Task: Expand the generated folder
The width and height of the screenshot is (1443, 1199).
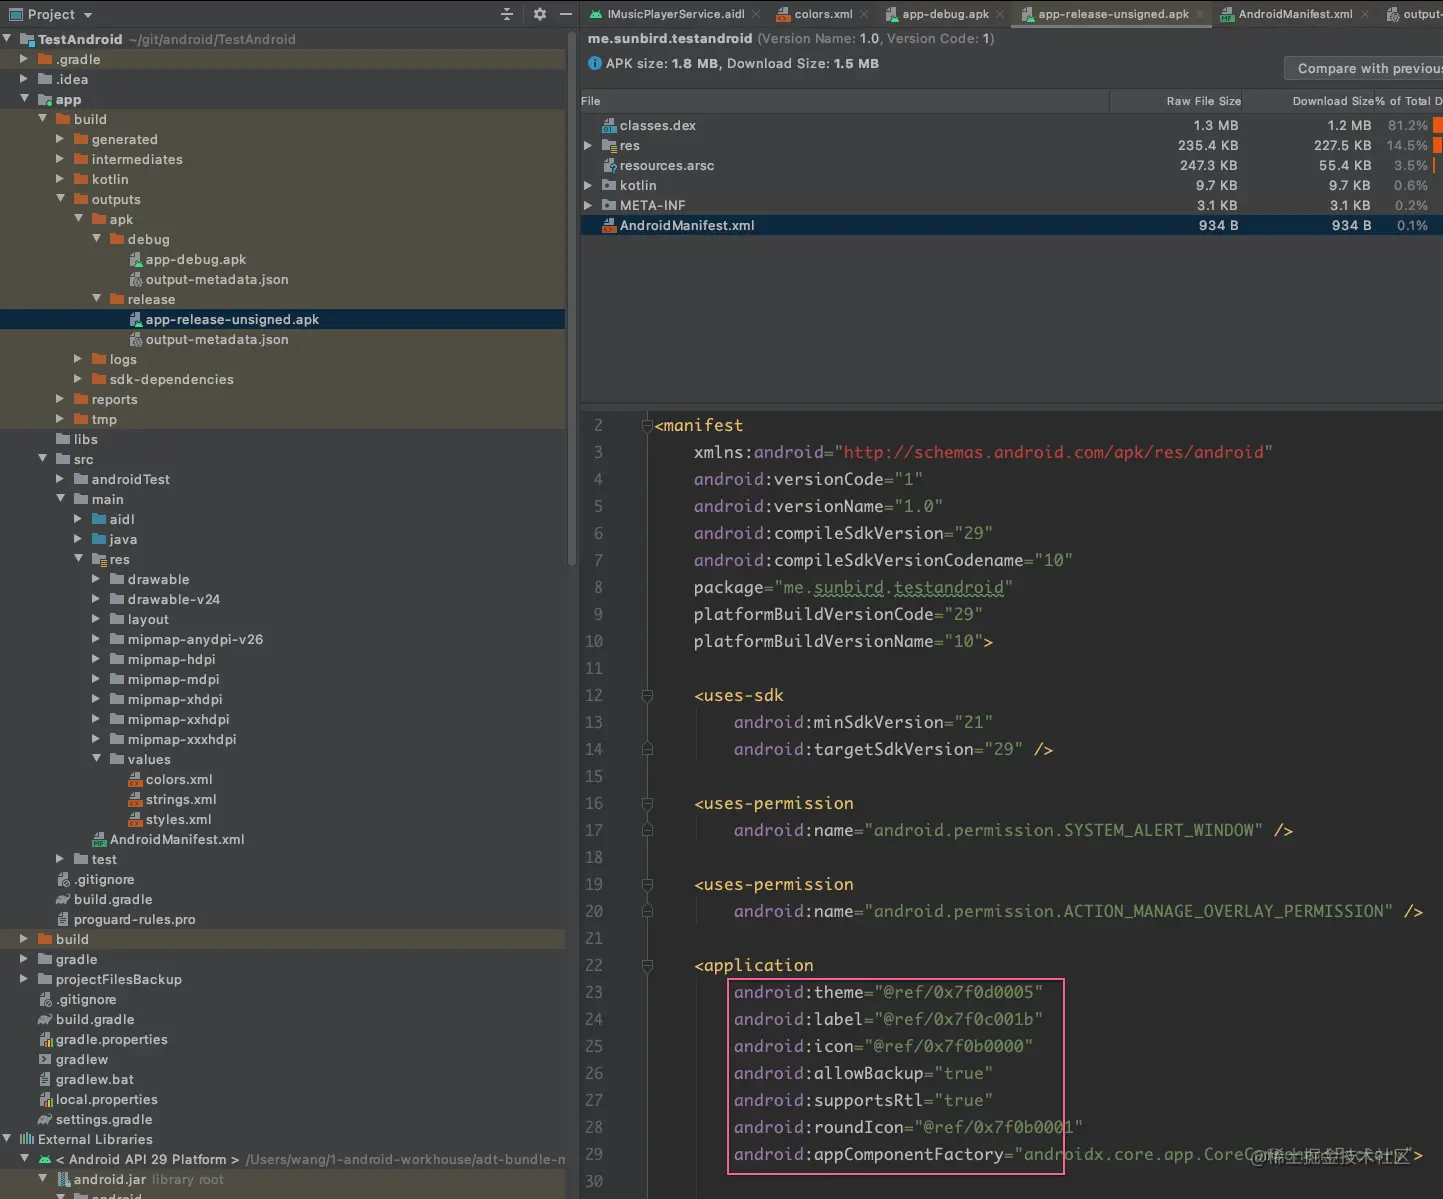Action: tap(60, 139)
